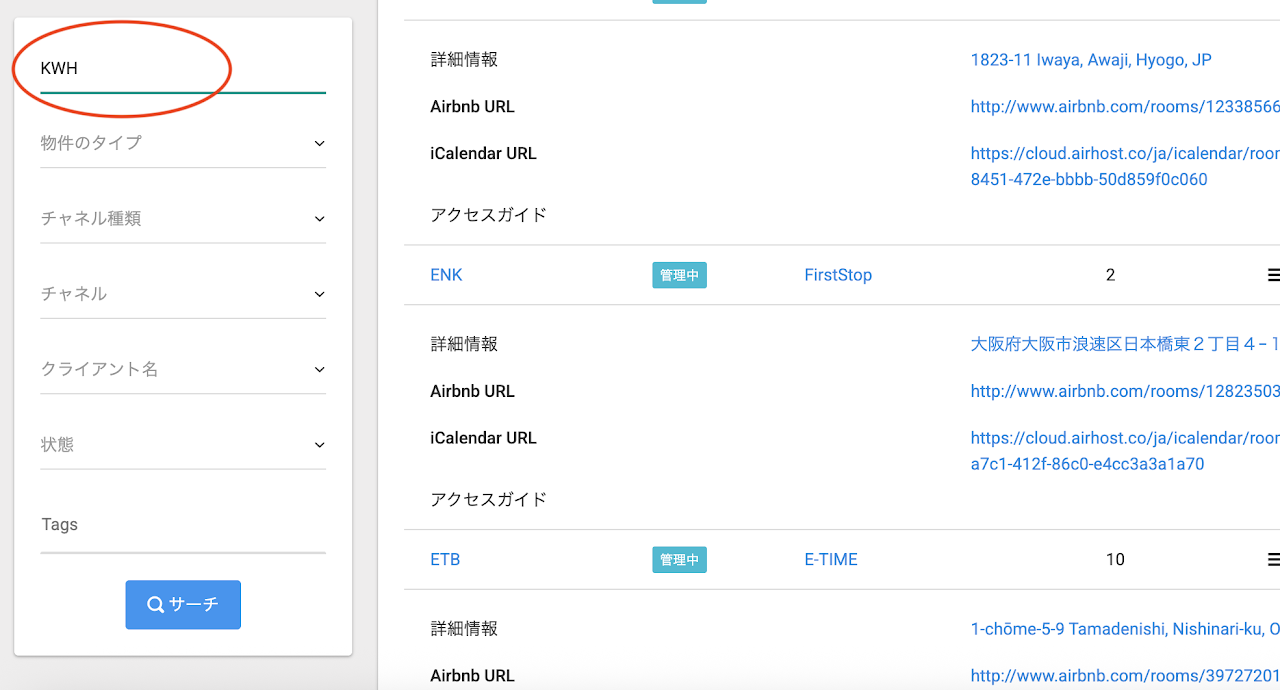Open the ENK listing link
This screenshot has width=1280, height=690.
point(446,275)
